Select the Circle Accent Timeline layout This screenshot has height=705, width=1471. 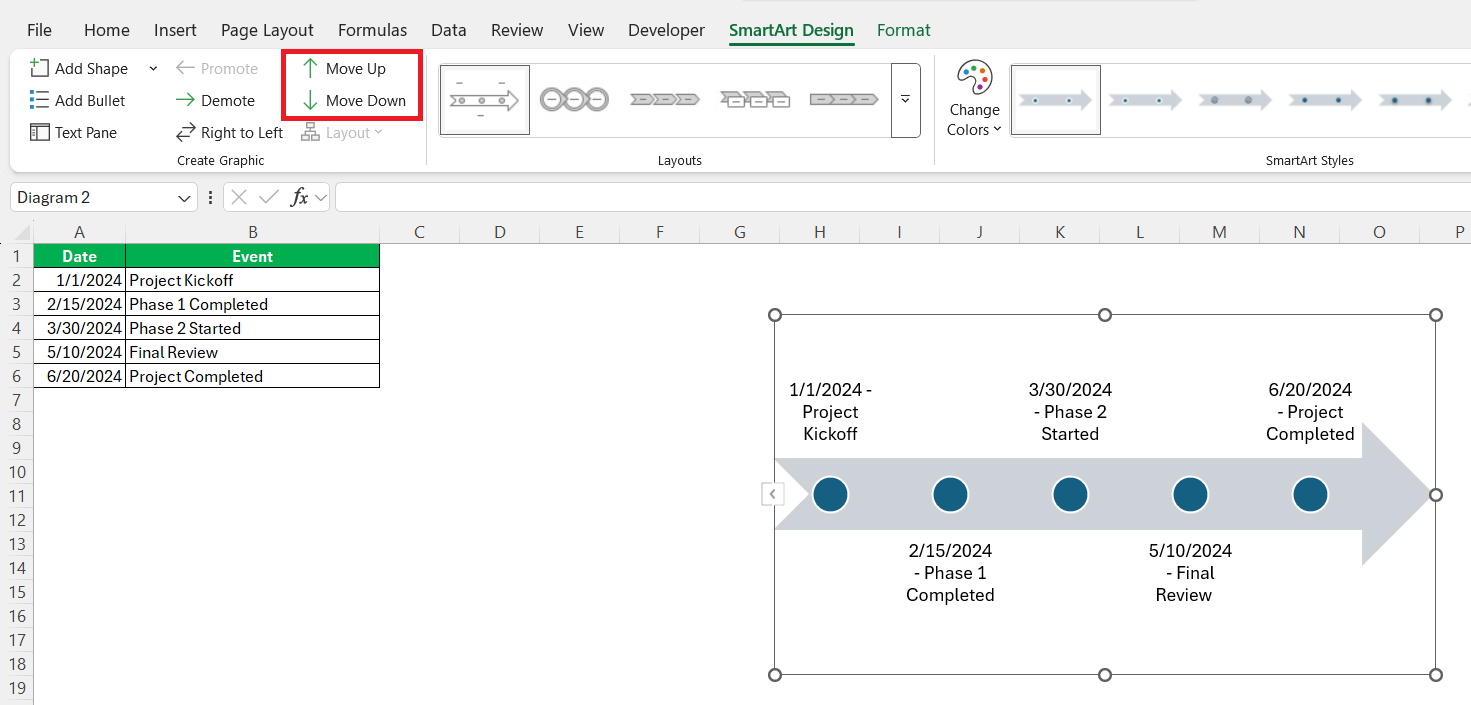point(574,100)
